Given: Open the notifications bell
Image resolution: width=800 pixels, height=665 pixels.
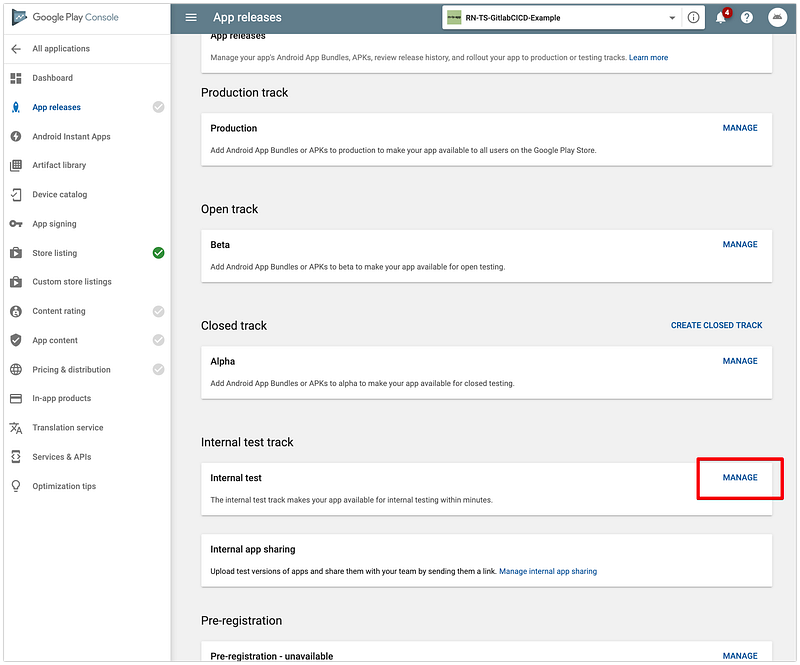Looking at the screenshot, I should click(x=721, y=18).
